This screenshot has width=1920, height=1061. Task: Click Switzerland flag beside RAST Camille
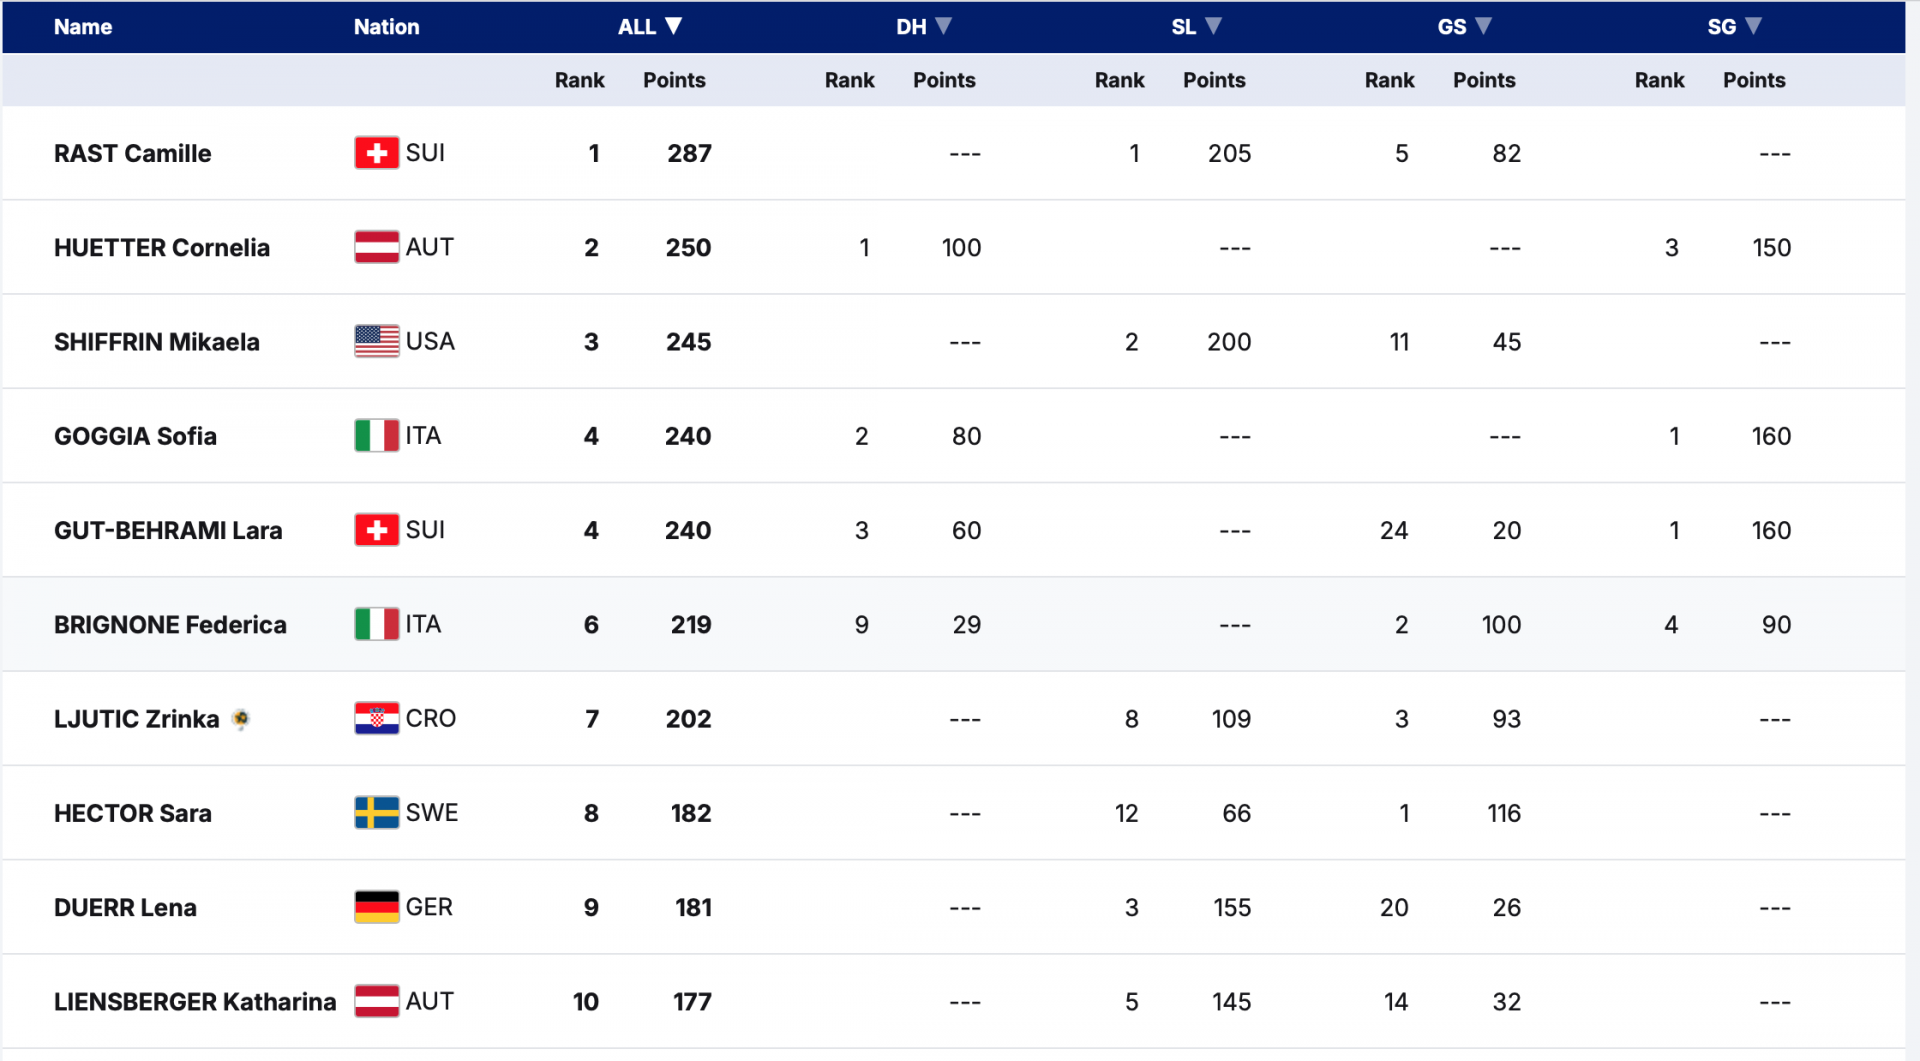[x=376, y=153]
